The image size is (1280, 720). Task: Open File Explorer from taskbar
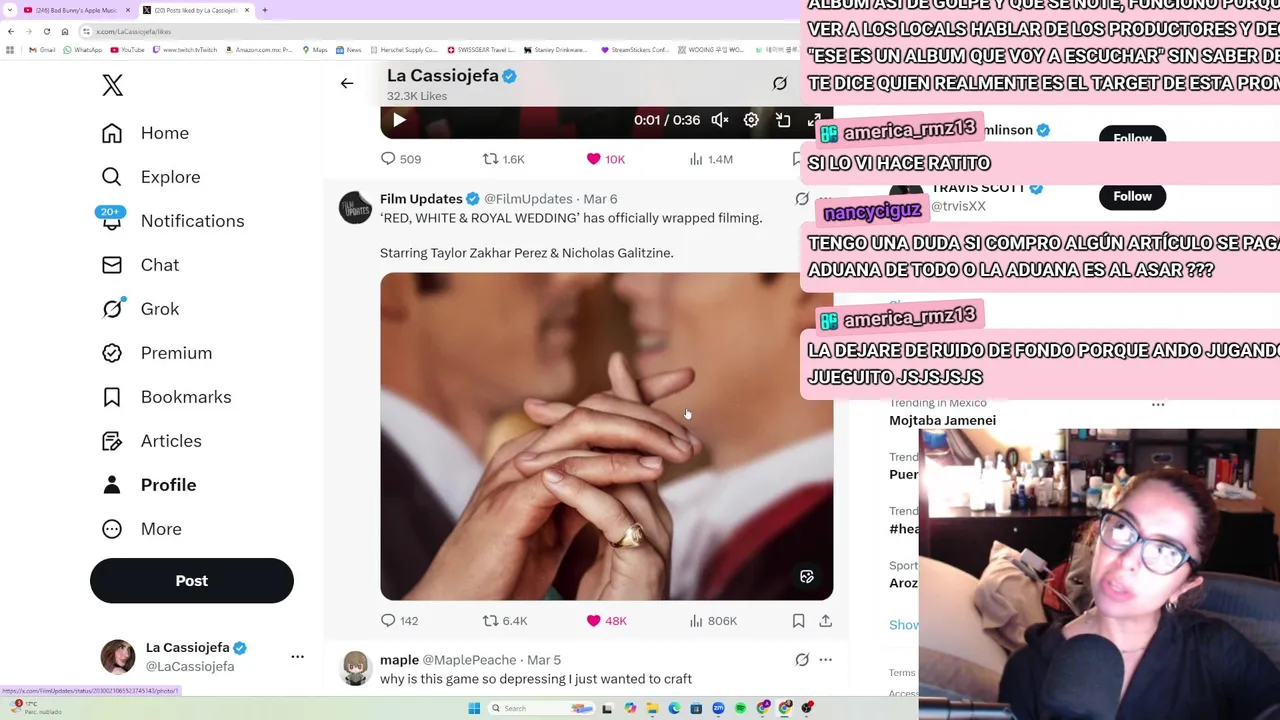[x=652, y=708]
